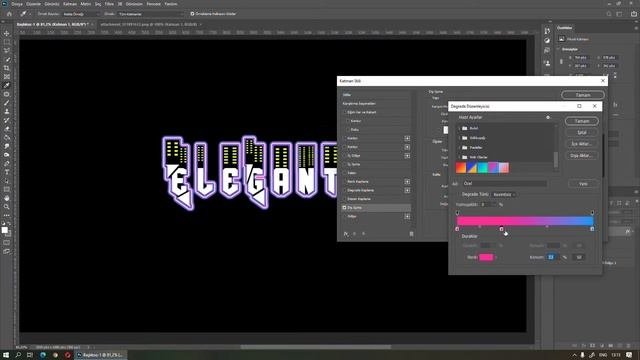Open Windows Start menu
Image resolution: width=640 pixels, height=360 pixels.
tap(6, 355)
